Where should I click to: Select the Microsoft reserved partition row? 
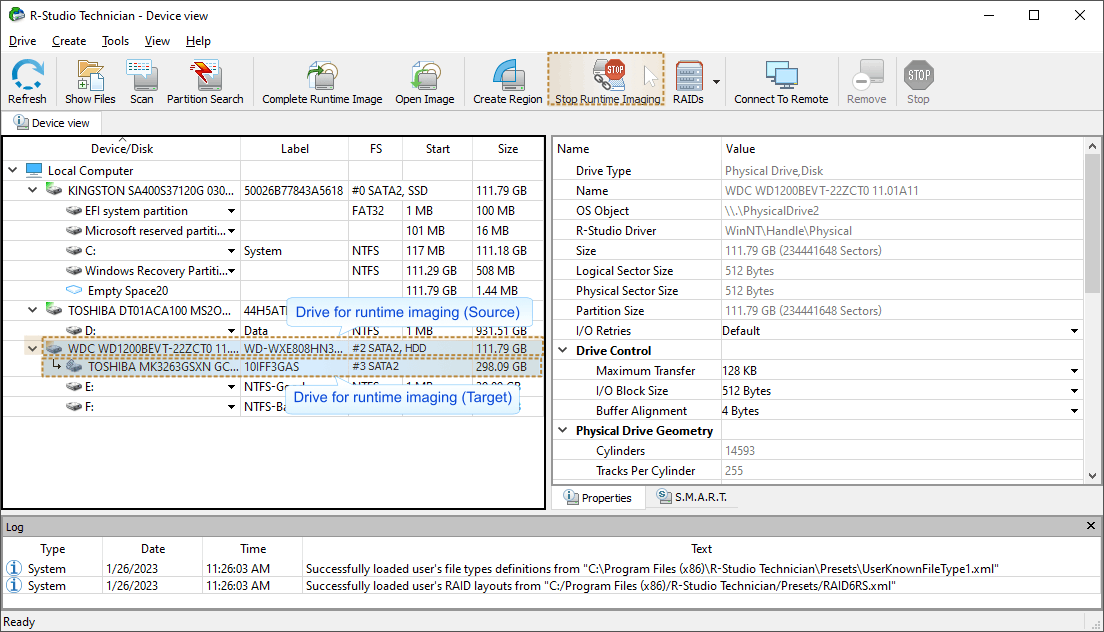pyautogui.click(x=274, y=230)
